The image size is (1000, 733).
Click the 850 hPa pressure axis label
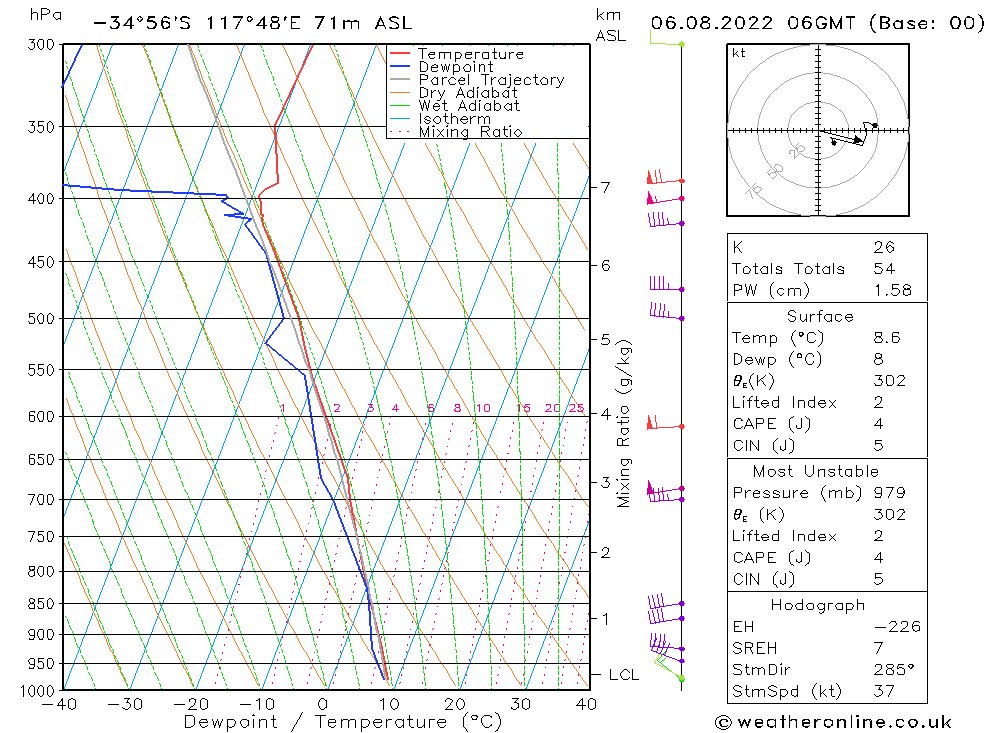click(x=41, y=603)
